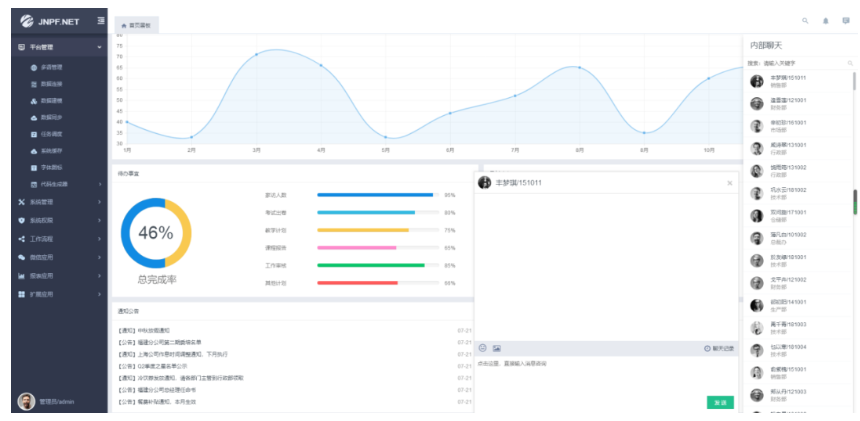Click the JNPF.NET logo
The width and height of the screenshot is (860, 421).
[50, 21]
